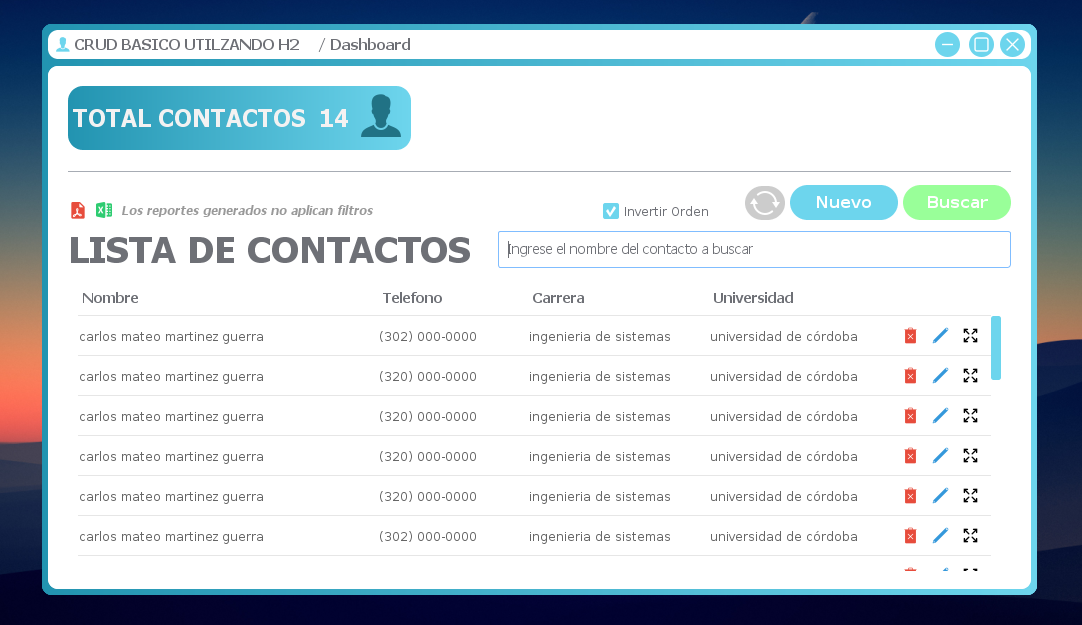
Task: Expand details of the fourth row contact
Action: pyautogui.click(x=970, y=456)
